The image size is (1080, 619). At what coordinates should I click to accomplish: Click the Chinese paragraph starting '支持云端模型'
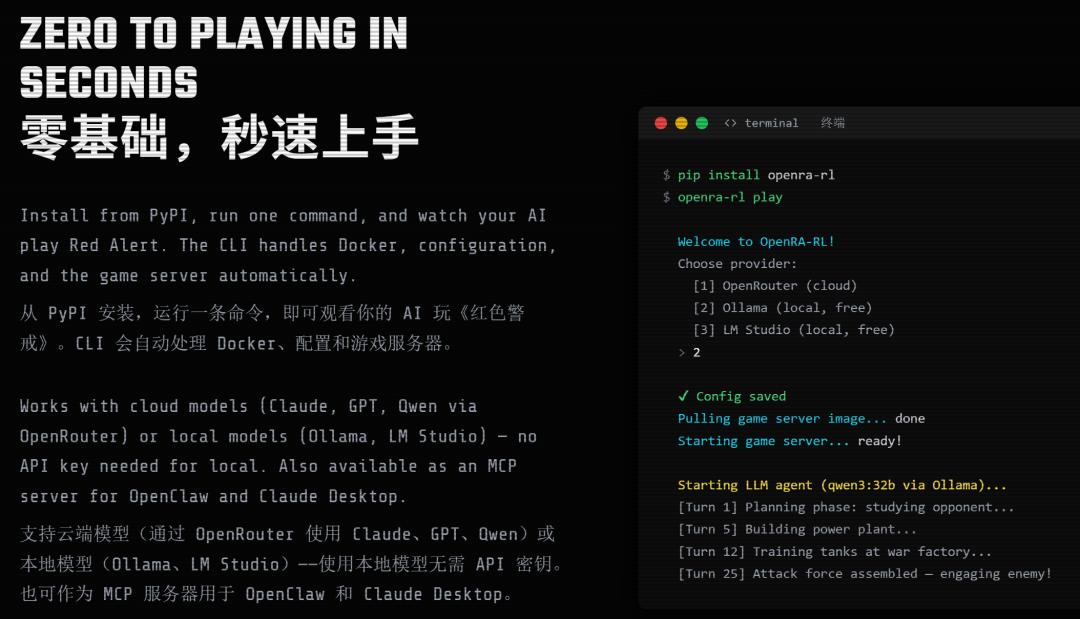click(x=291, y=564)
